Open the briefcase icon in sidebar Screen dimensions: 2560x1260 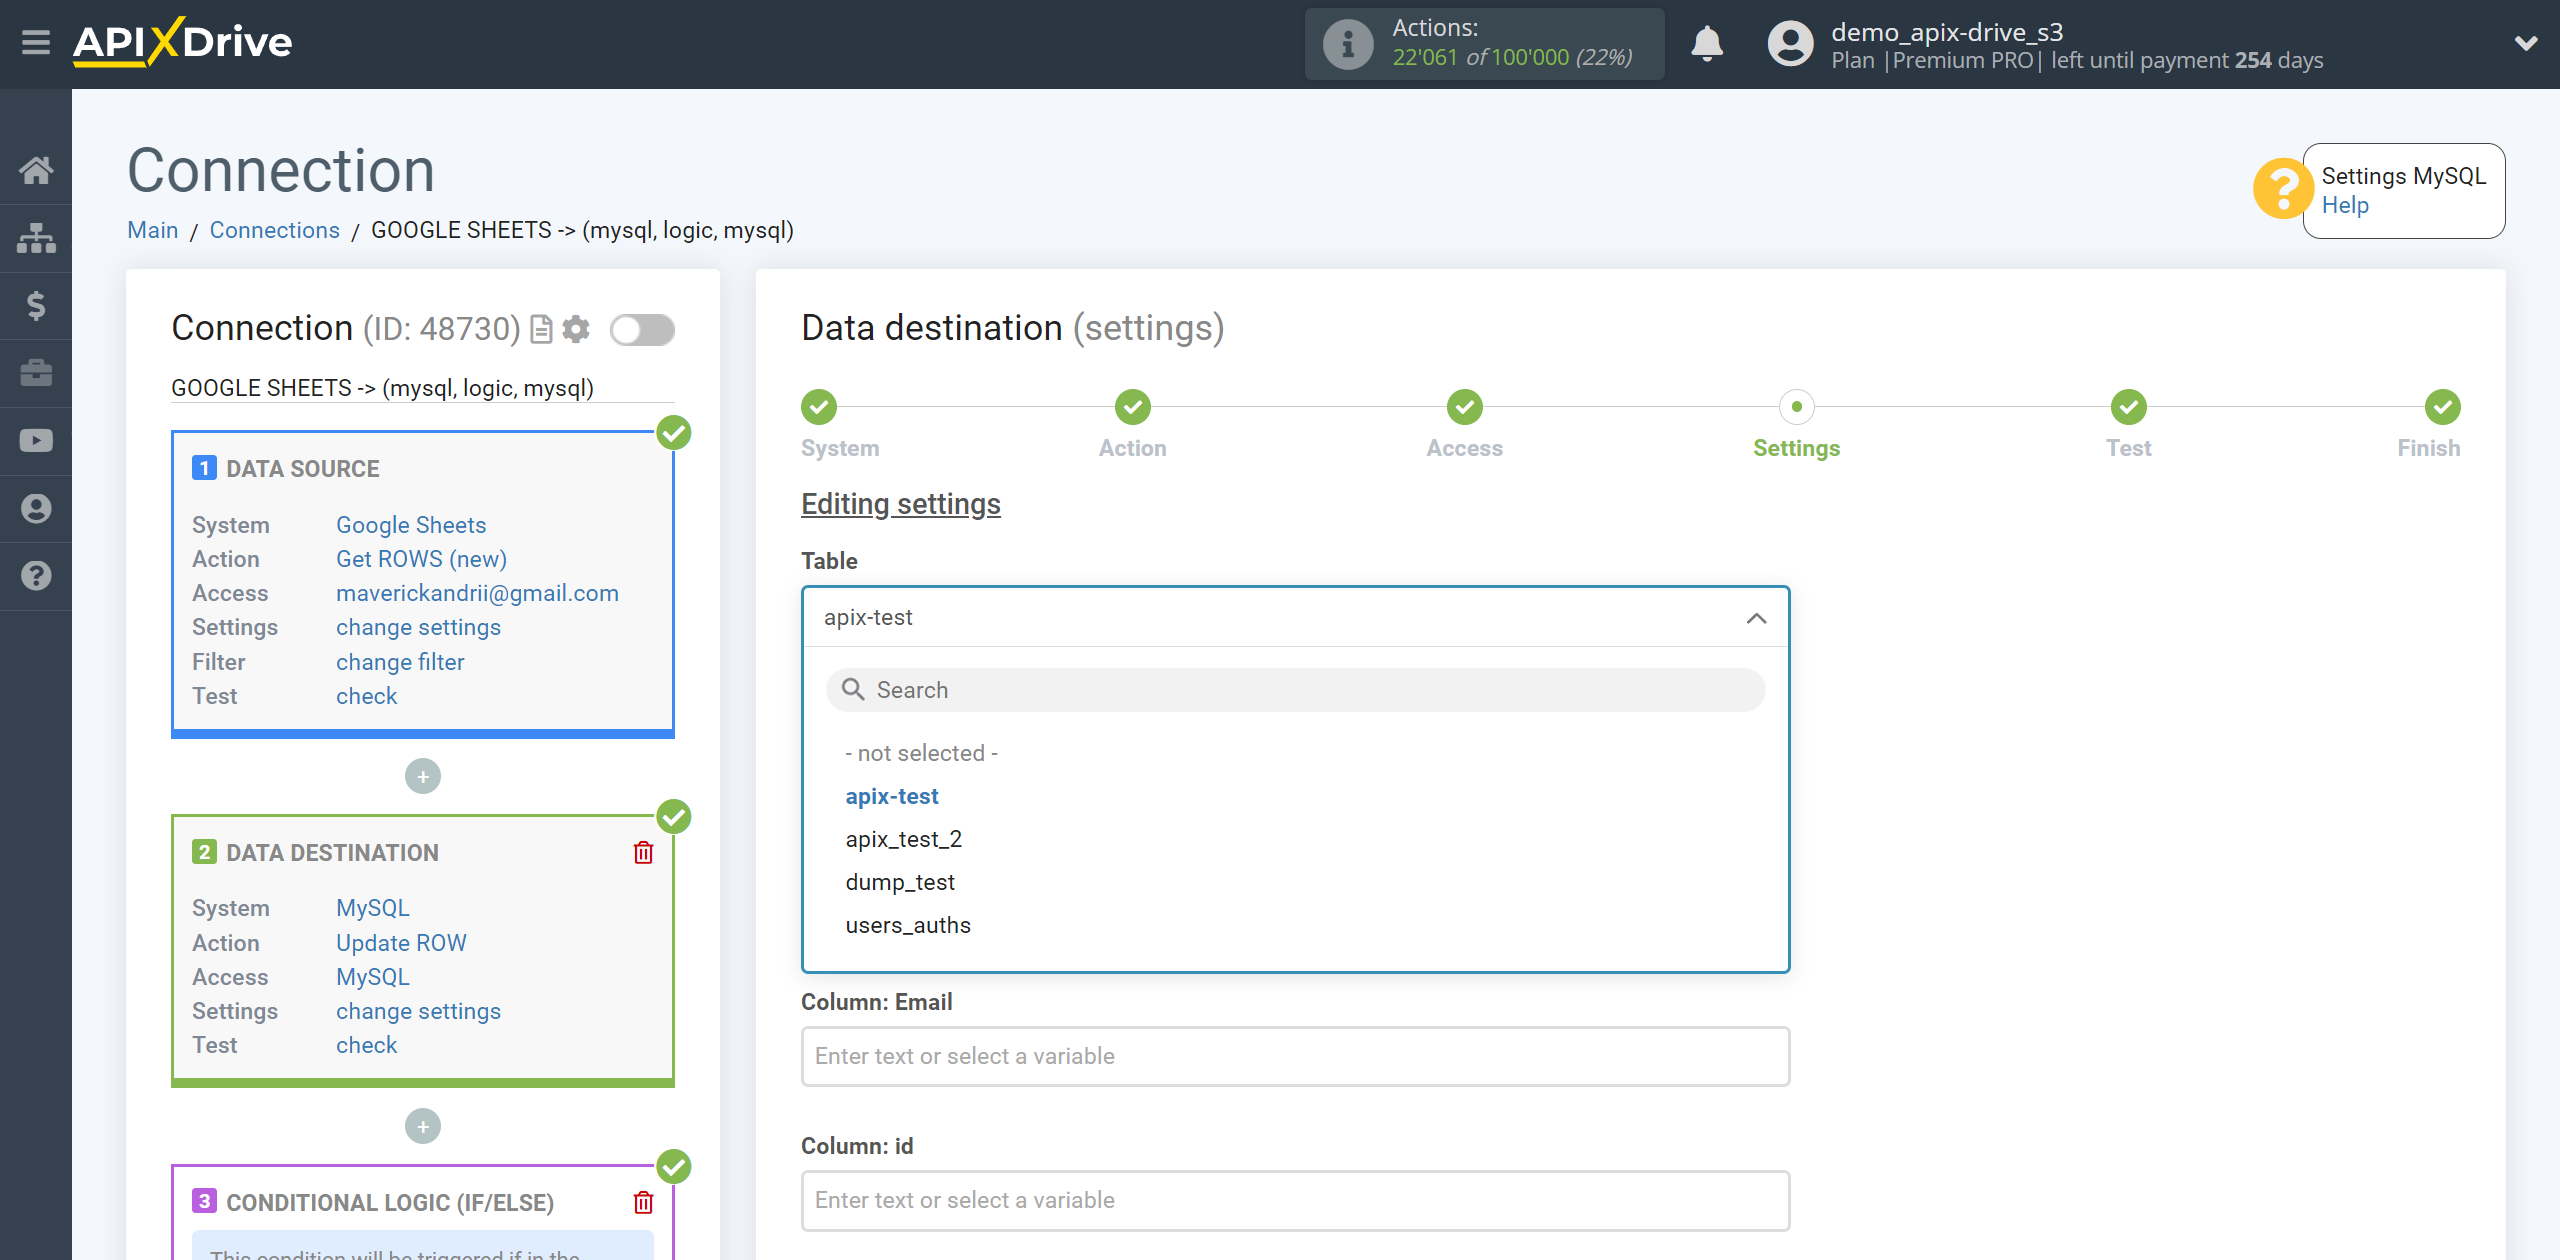coord(36,373)
